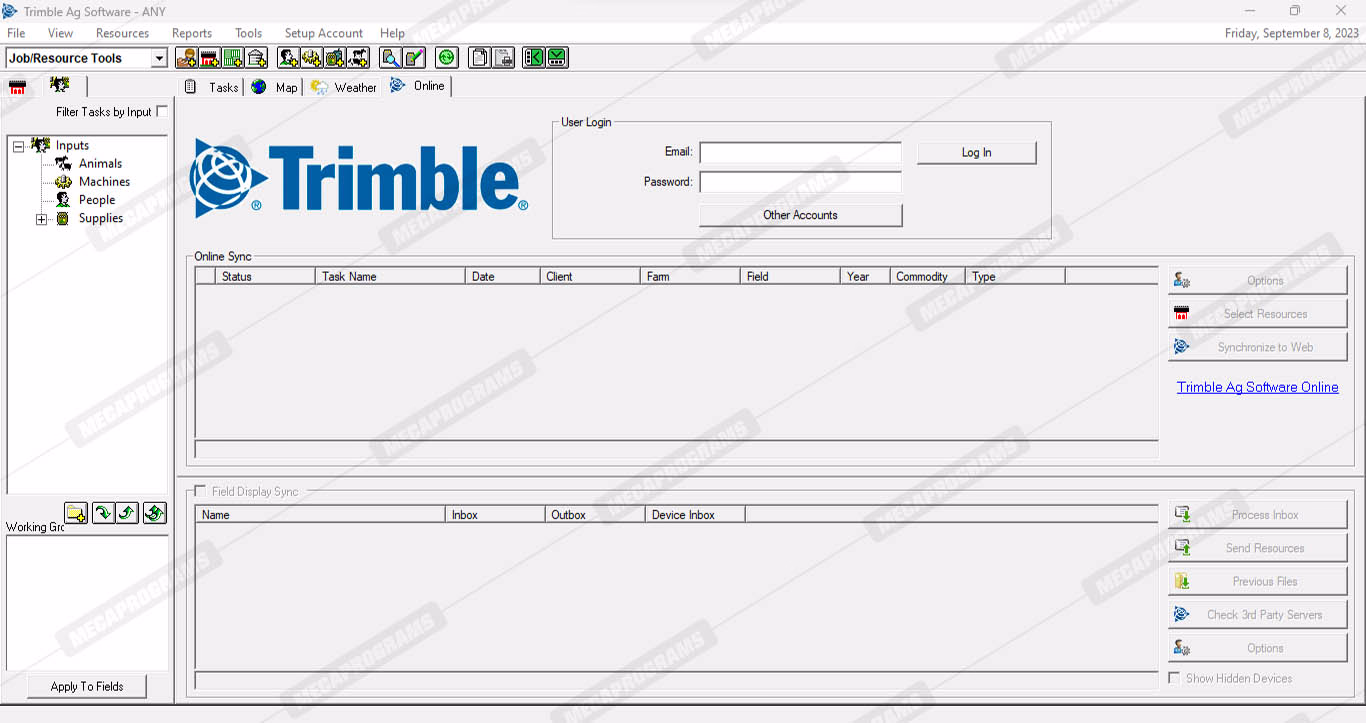
Task: Select People in the Inputs tree
Action: coord(97,200)
